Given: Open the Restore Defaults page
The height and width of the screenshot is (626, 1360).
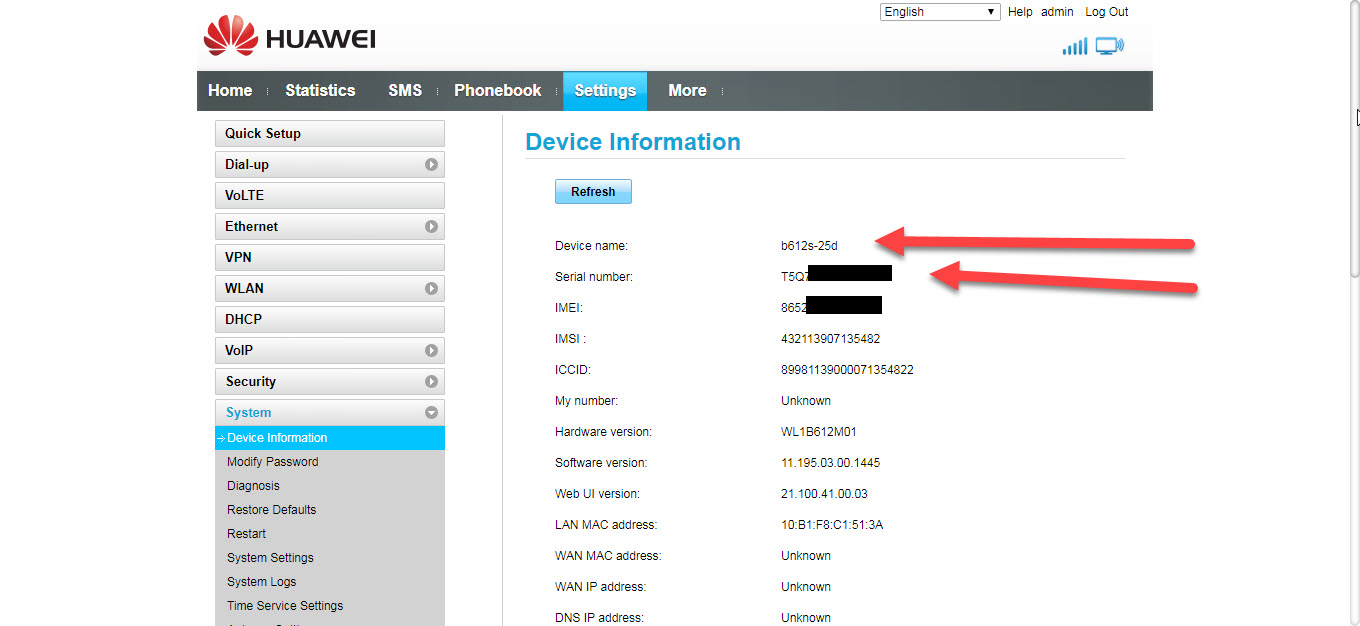Looking at the screenshot, I should coord(271,510).
